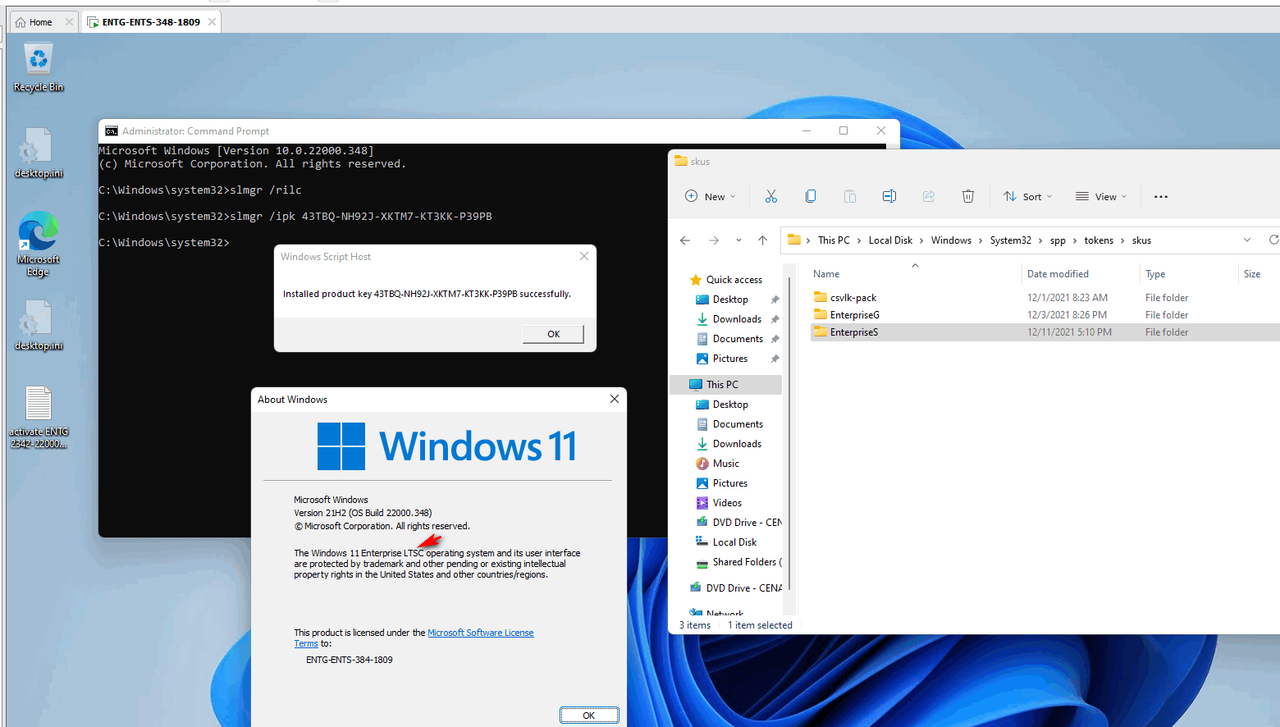The height and width of the screenshot is (727, 1280).
Task: Click Rename icon in Explorer toolbar
Action: [x=889, y=197]
